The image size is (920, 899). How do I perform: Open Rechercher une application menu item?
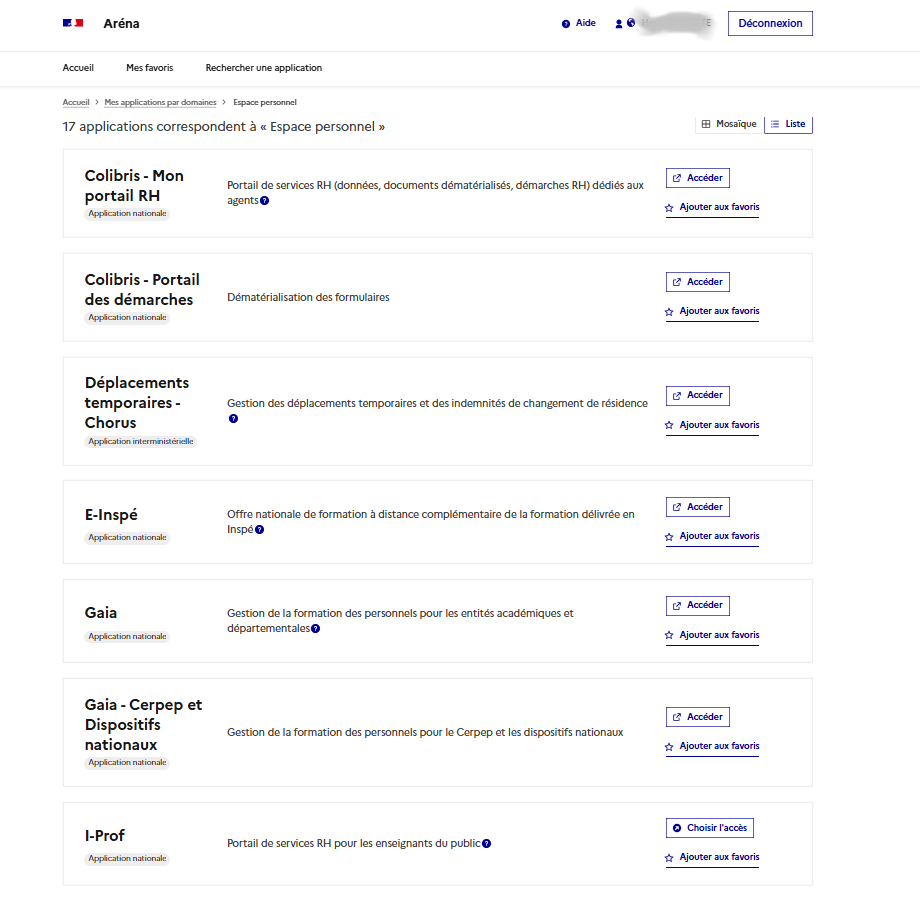[264, 68]
